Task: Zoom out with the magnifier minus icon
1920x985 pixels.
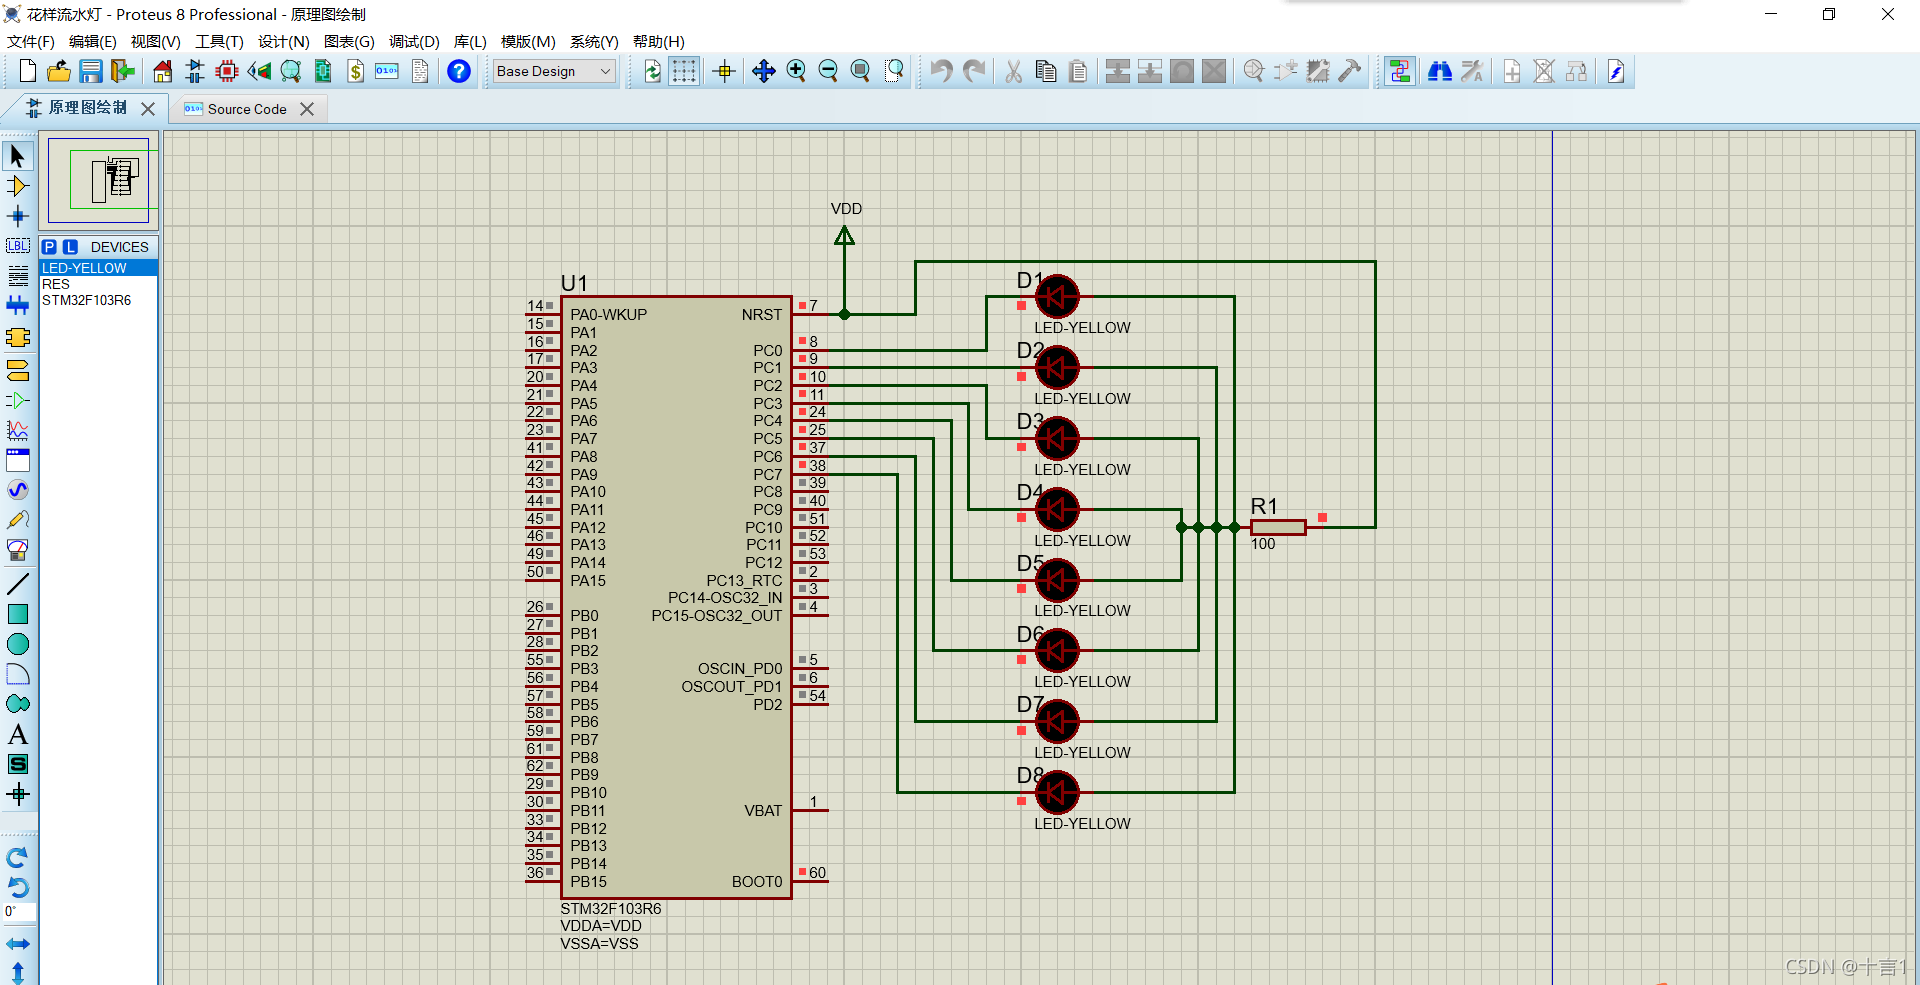Action: tap(828, 71)
